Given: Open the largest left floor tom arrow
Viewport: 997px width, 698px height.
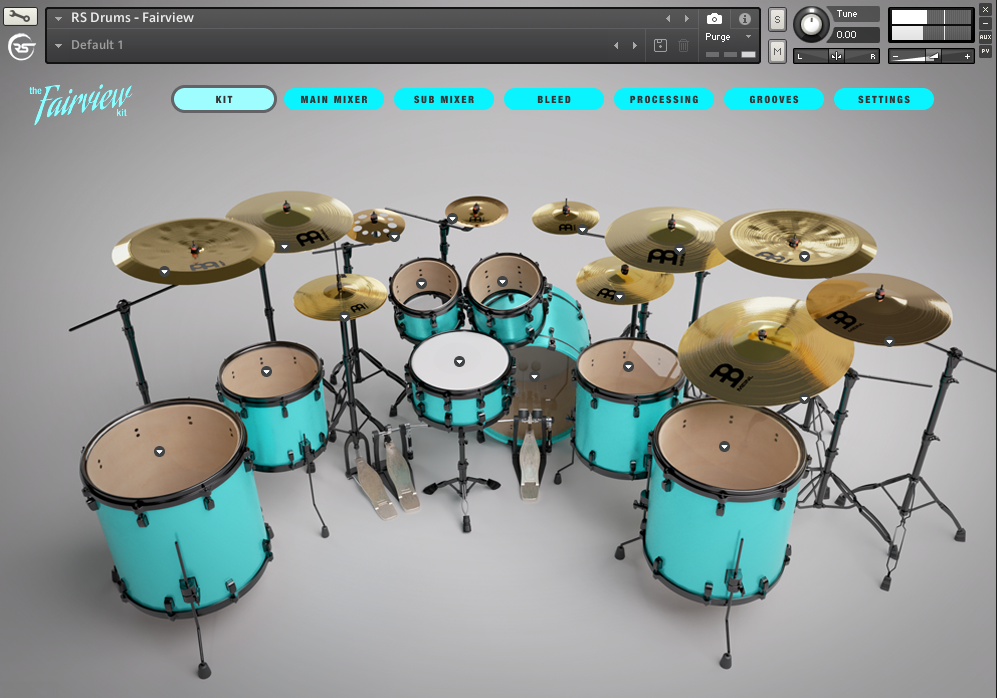Looking at the screenshot, I should click(x=160, y=451).
